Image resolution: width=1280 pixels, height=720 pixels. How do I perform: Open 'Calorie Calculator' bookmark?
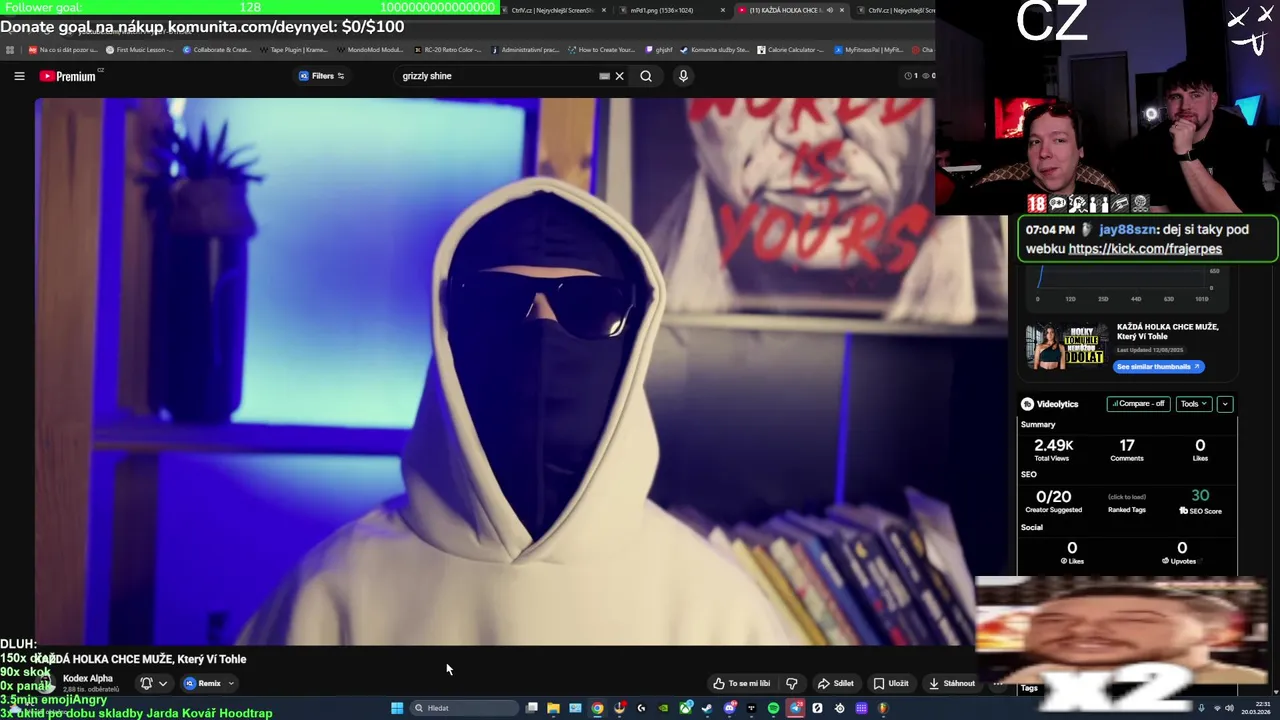coord(790,49)
